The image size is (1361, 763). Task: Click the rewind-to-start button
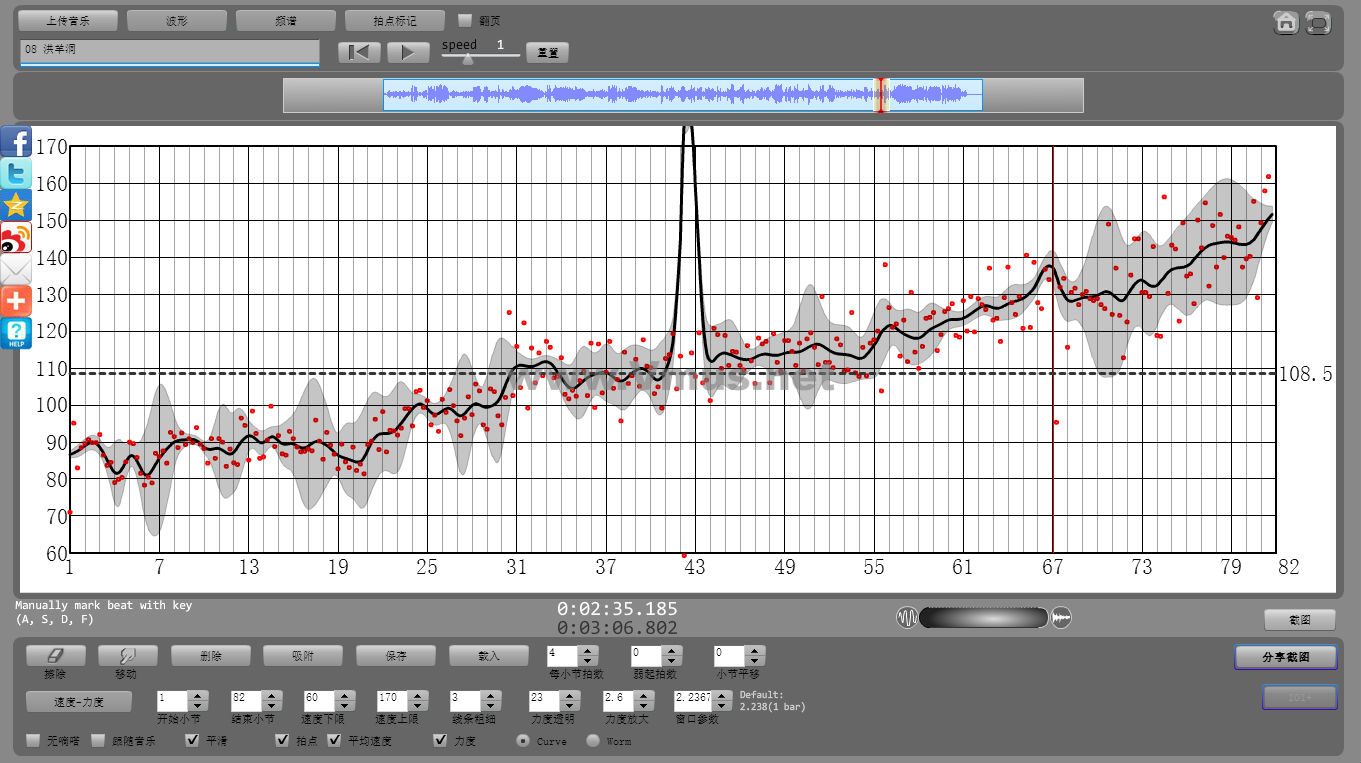[359, 52]
